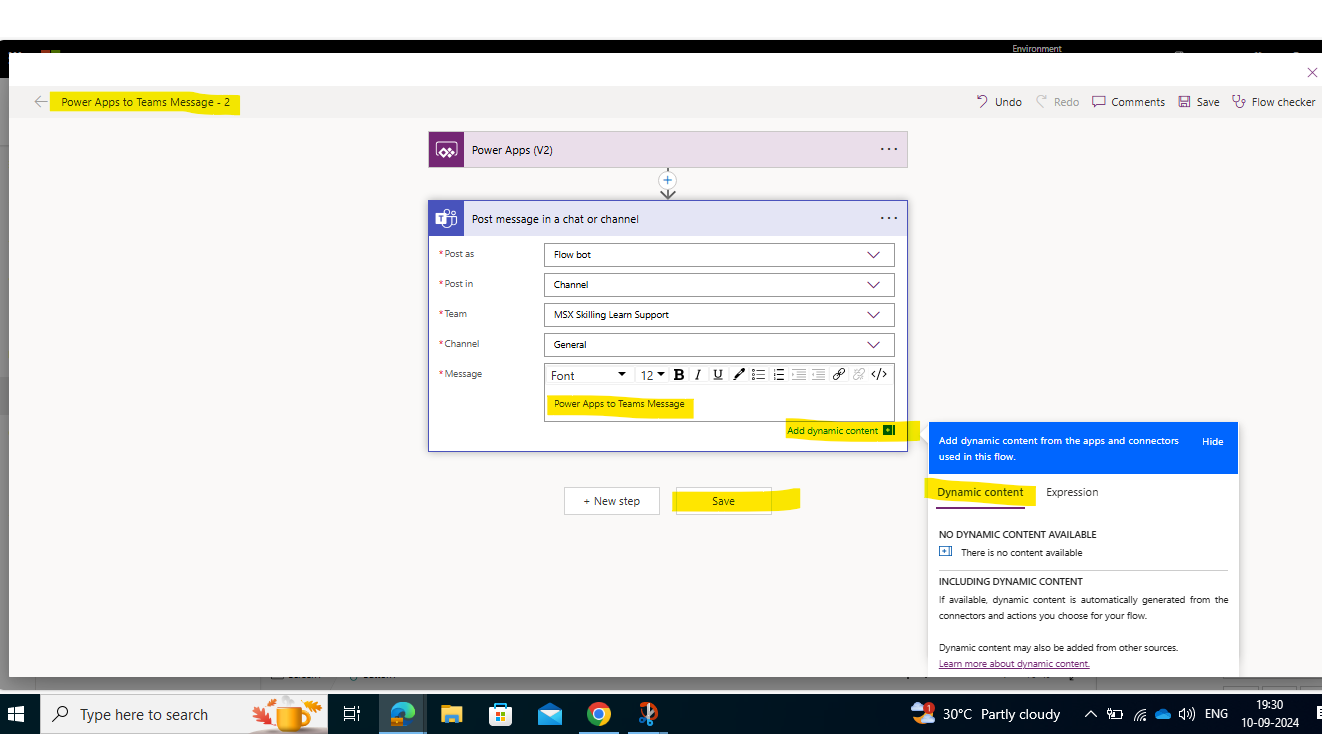Run the Flow checker
The width and height of the screenshot is (1322, 734).
1273,102
